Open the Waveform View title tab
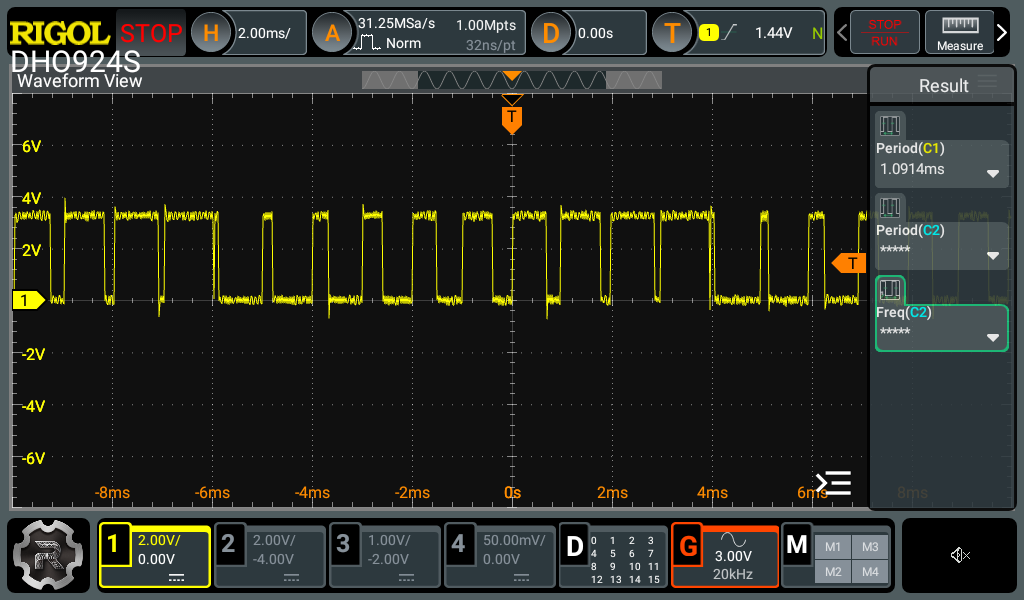 pos(79,81)
